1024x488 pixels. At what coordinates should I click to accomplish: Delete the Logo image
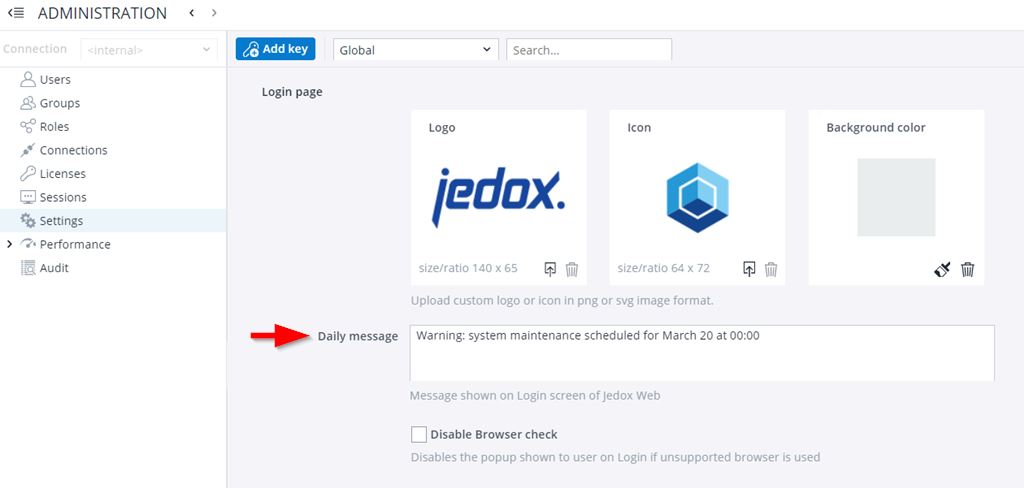pyautogui.click(x=572, y=268)
